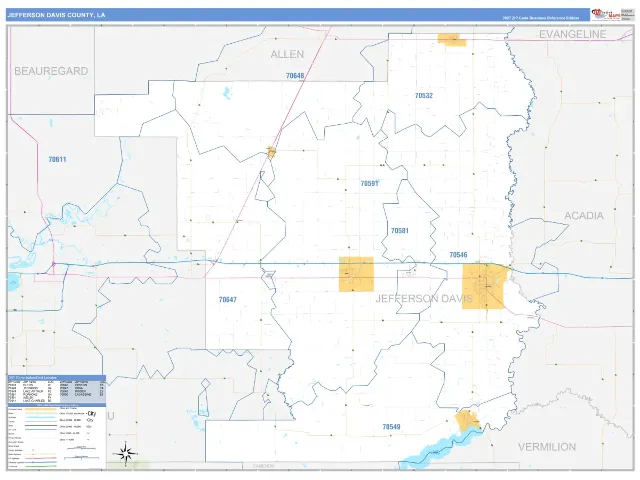Click the ACADIA county label

584,216
